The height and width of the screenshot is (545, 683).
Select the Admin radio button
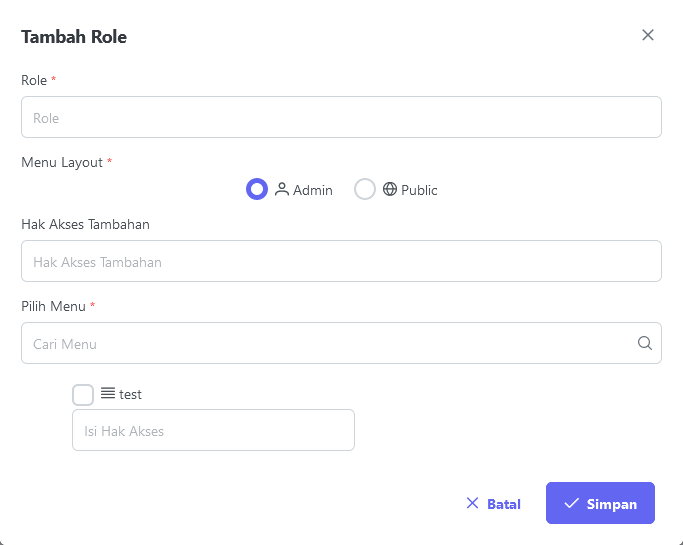click(257, 189)
